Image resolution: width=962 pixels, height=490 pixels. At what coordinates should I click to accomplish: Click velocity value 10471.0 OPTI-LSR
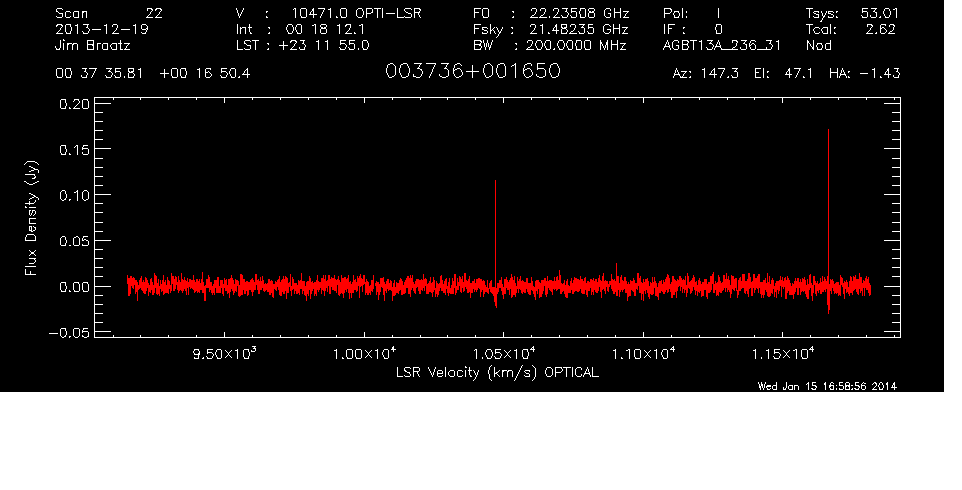356,13
